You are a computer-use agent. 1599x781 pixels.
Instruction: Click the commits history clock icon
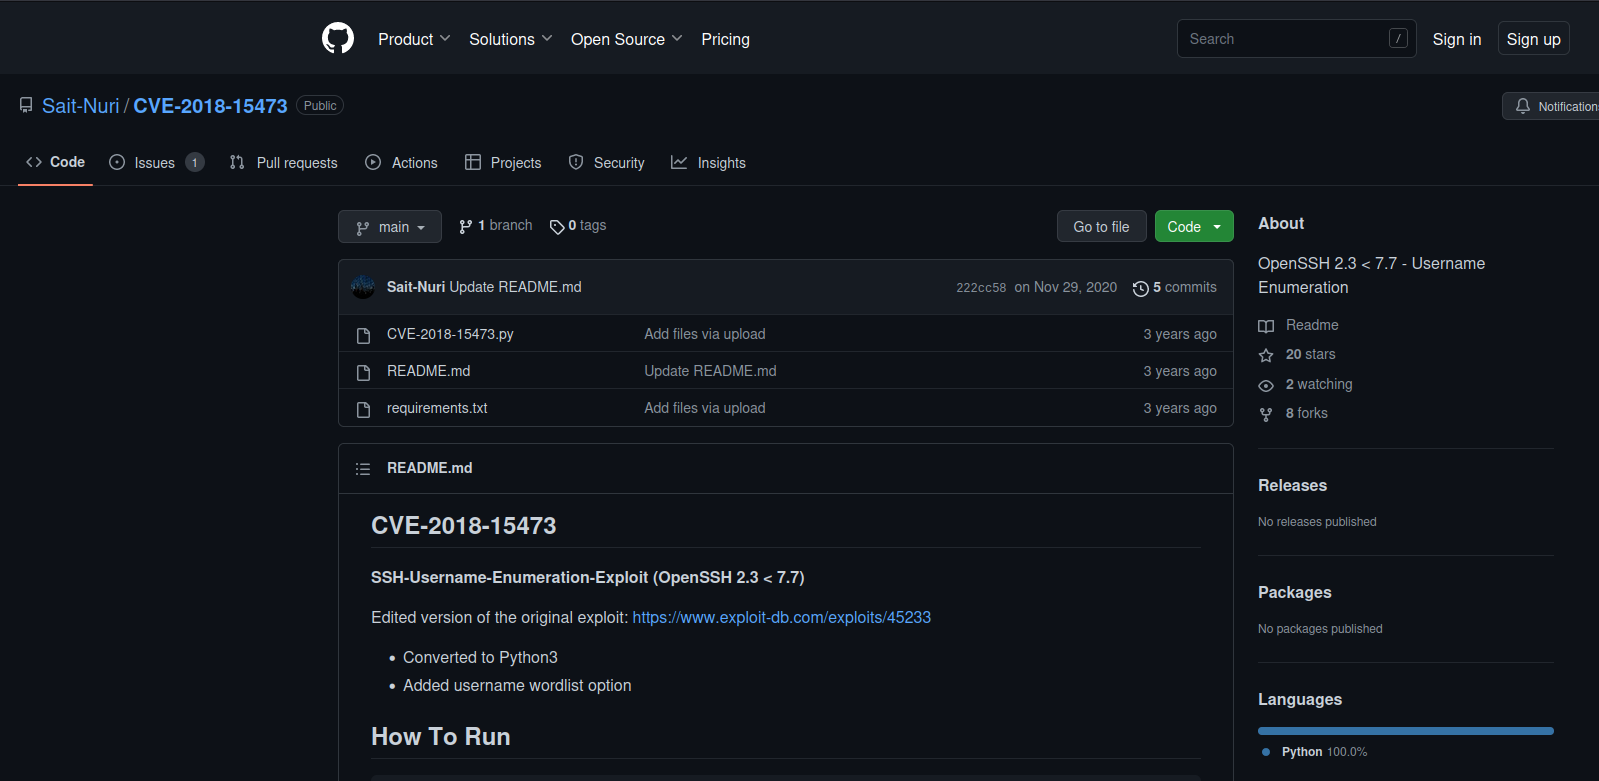[x=1140, y=288]
